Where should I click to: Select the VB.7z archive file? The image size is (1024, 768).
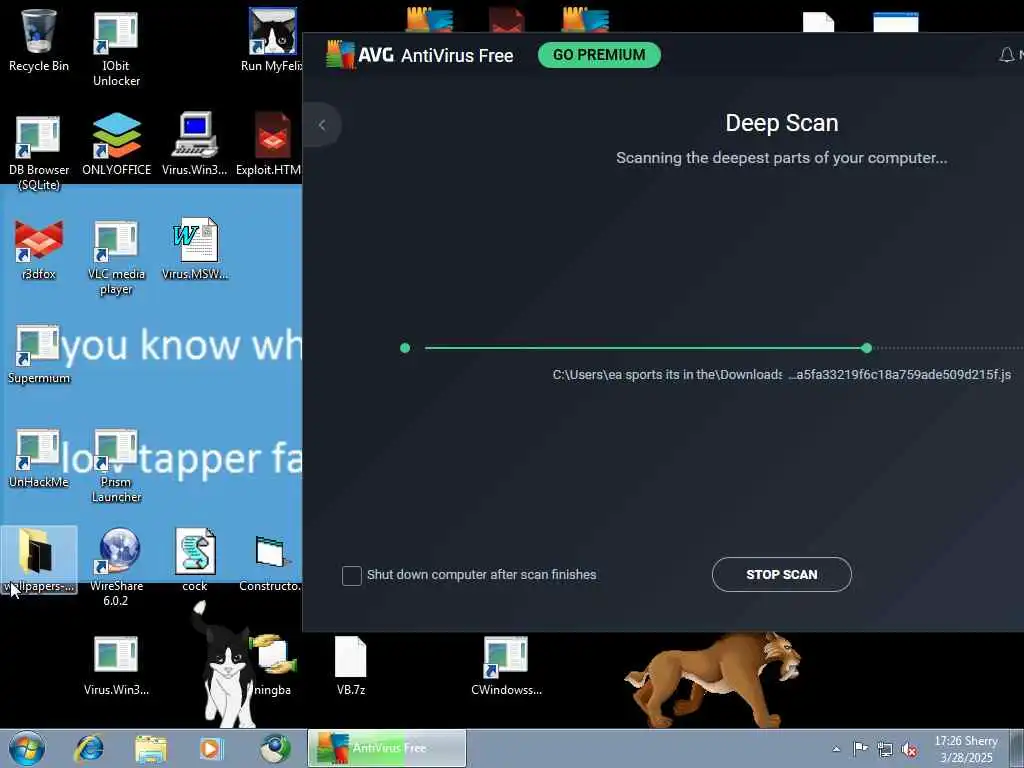pos(351,665)
